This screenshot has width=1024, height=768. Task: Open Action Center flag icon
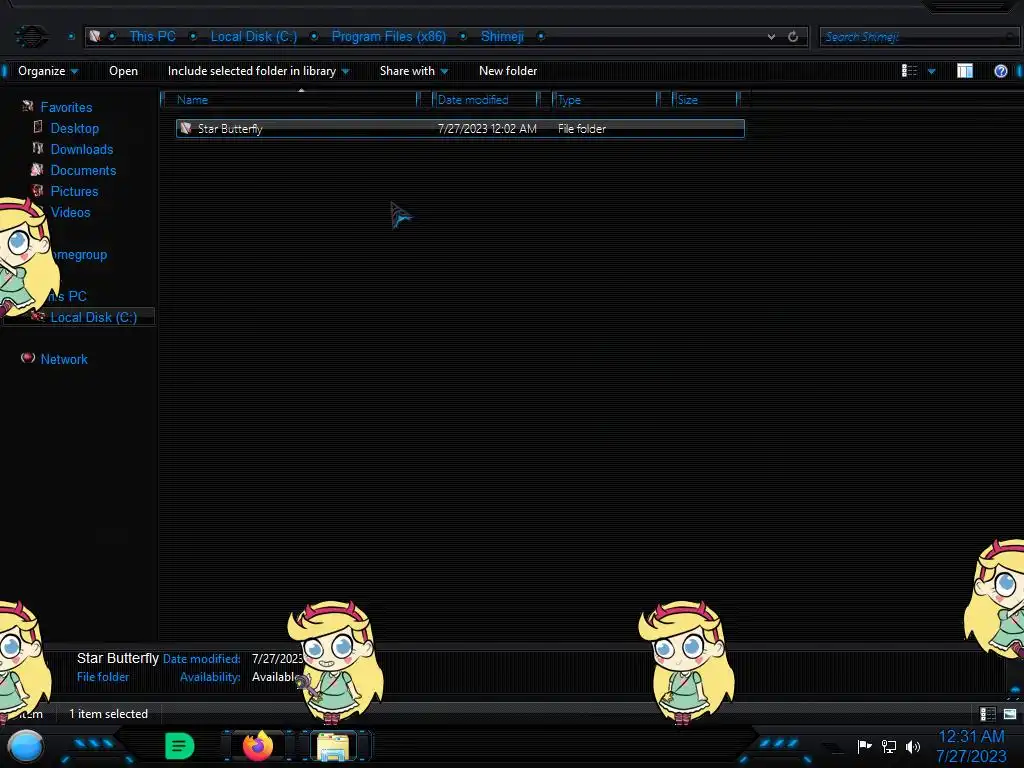click(864, 746)
